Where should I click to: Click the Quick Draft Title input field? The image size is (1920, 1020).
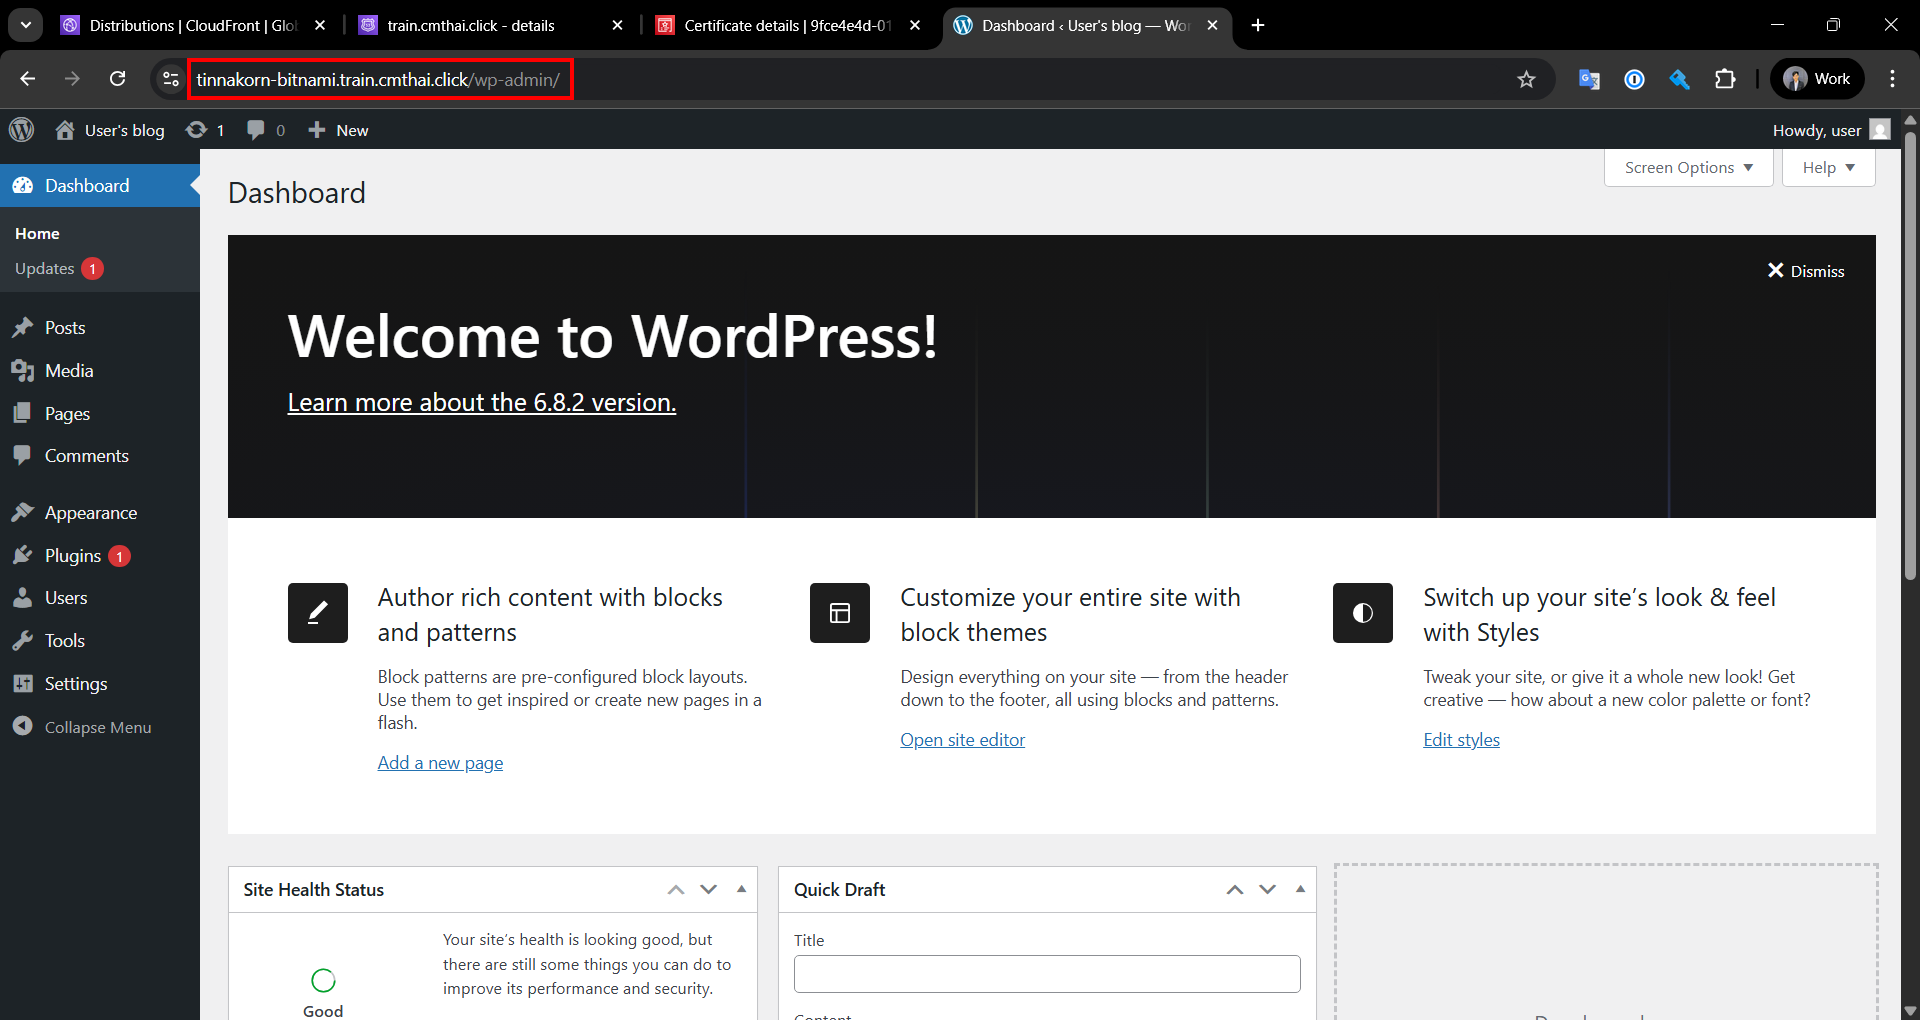(1047, 974)
